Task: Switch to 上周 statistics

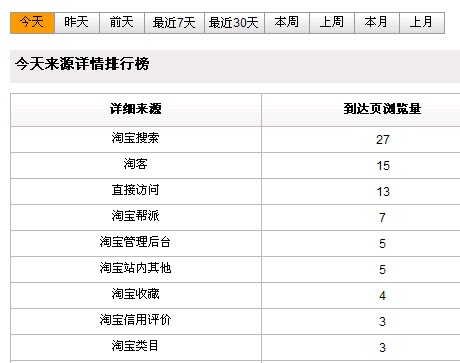Action: (332, 23)
